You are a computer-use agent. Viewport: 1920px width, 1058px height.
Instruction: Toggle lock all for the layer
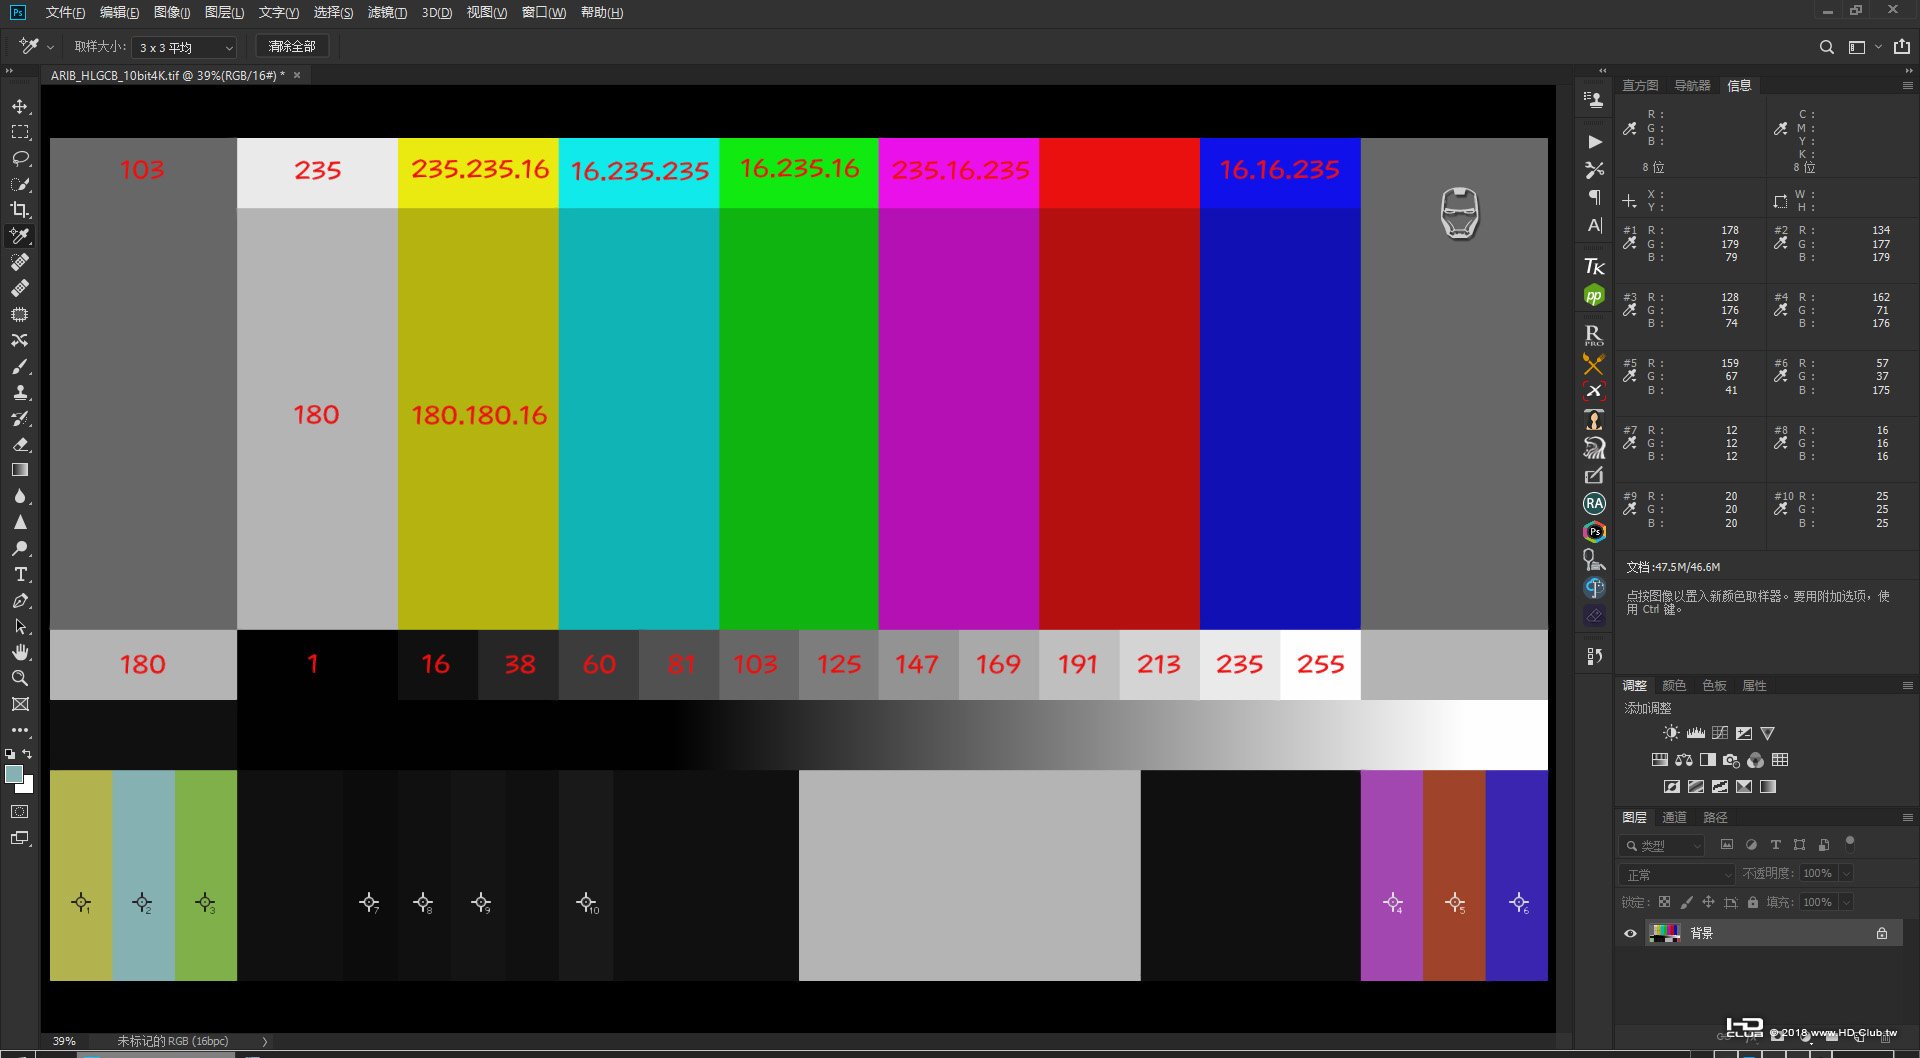pos(1752,902)
